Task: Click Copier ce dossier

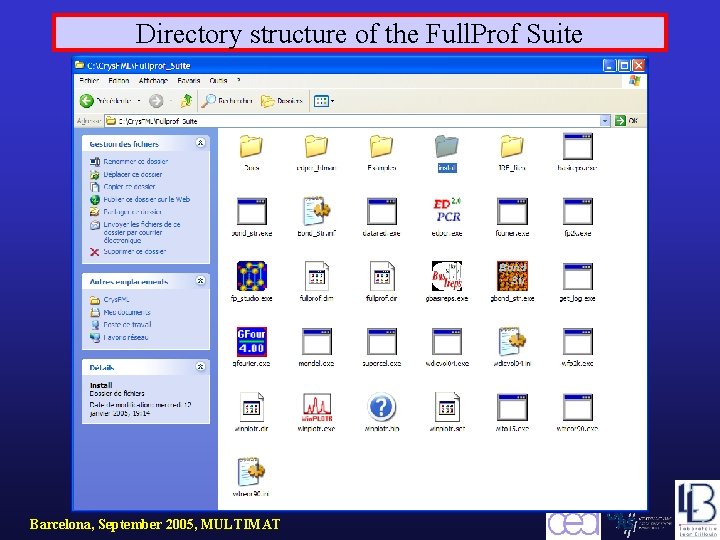Action: click(x=123, y=187)
